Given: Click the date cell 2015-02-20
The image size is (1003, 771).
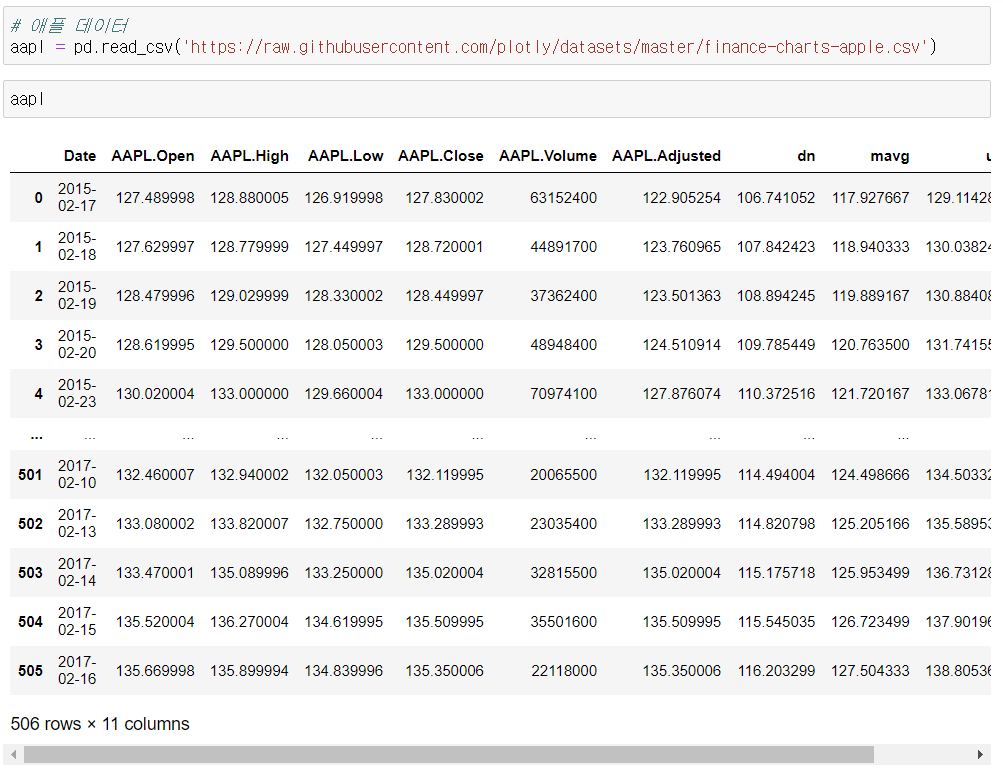Looking at the screenshot, I should tap(77, 344).
